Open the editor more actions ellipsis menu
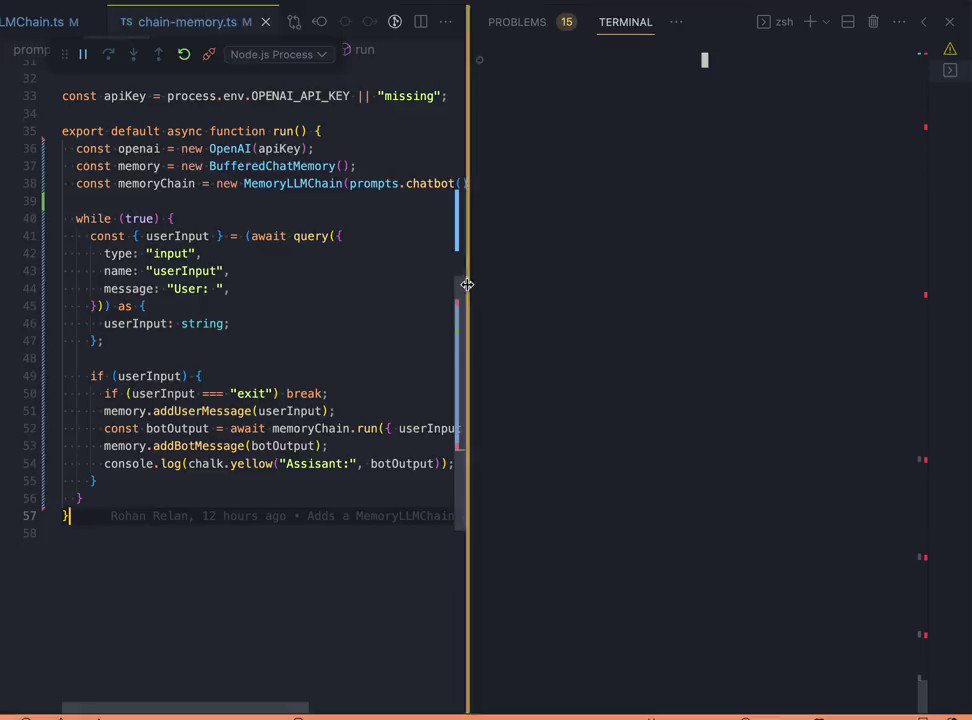 point(446,21)
